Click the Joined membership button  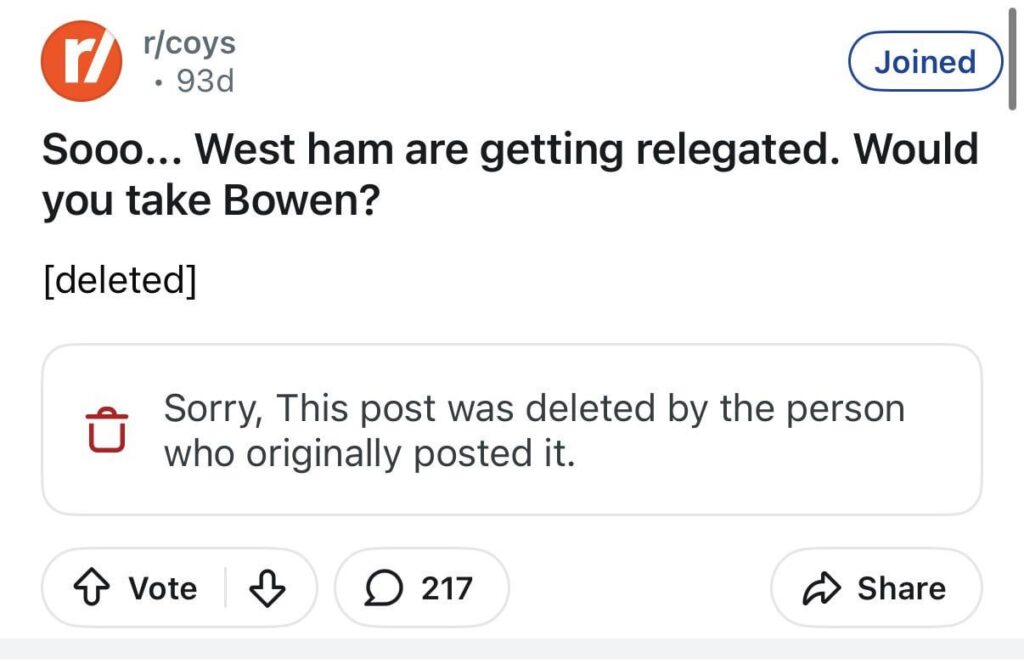[x=924, y=61]
